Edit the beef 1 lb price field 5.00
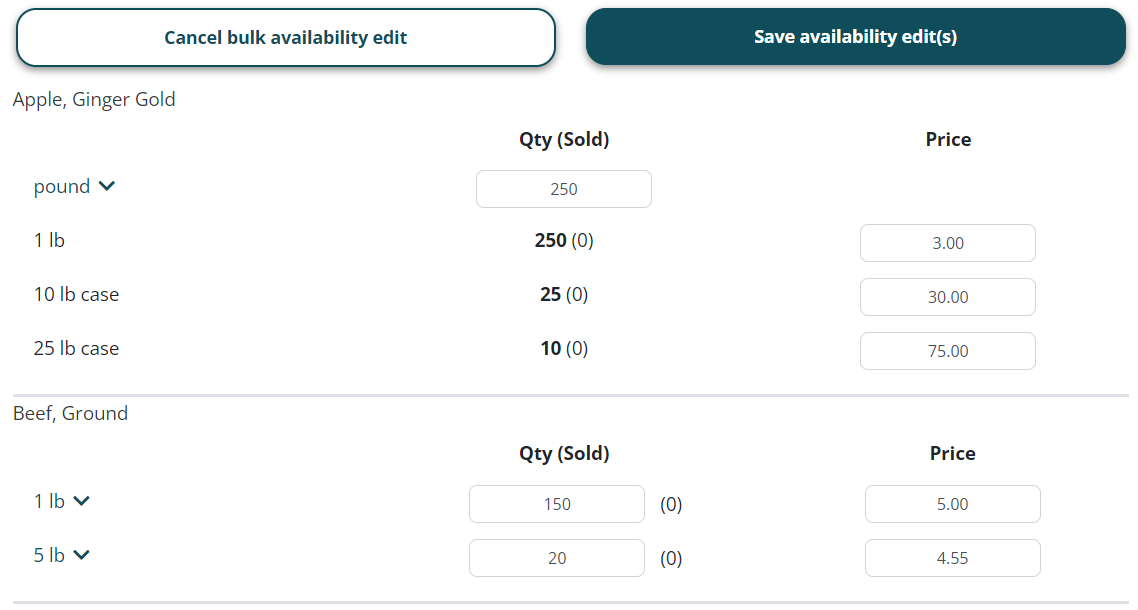 click(952, 504)
